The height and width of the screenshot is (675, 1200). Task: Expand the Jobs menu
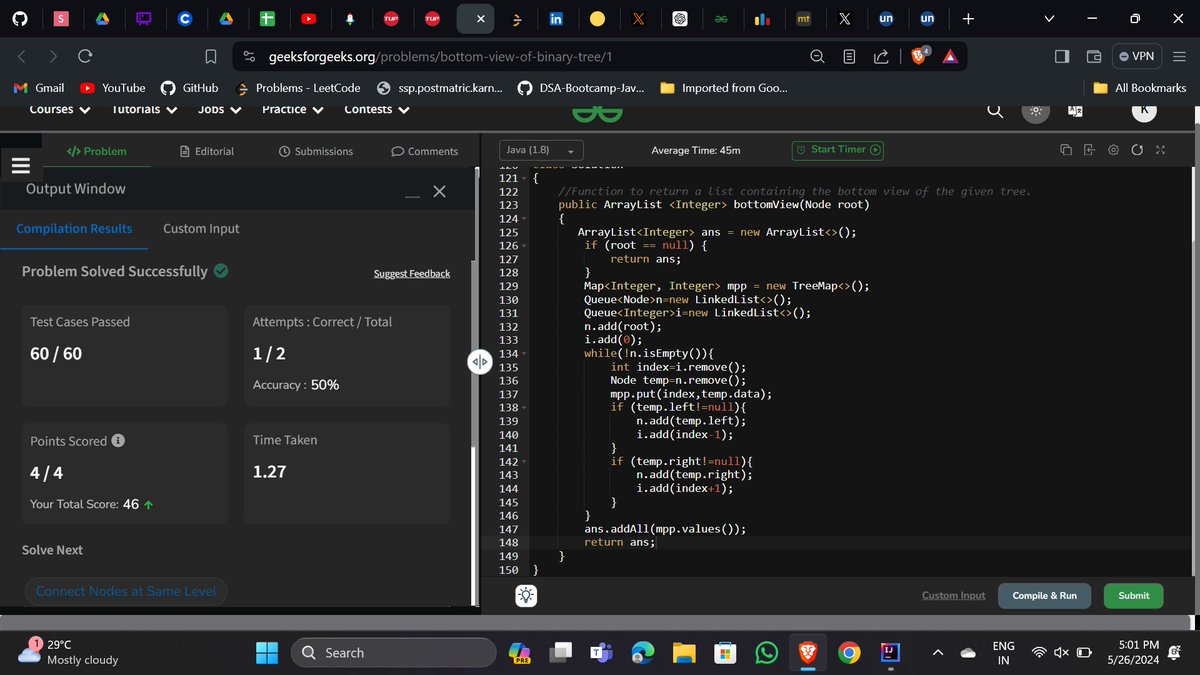click(219, 109)
